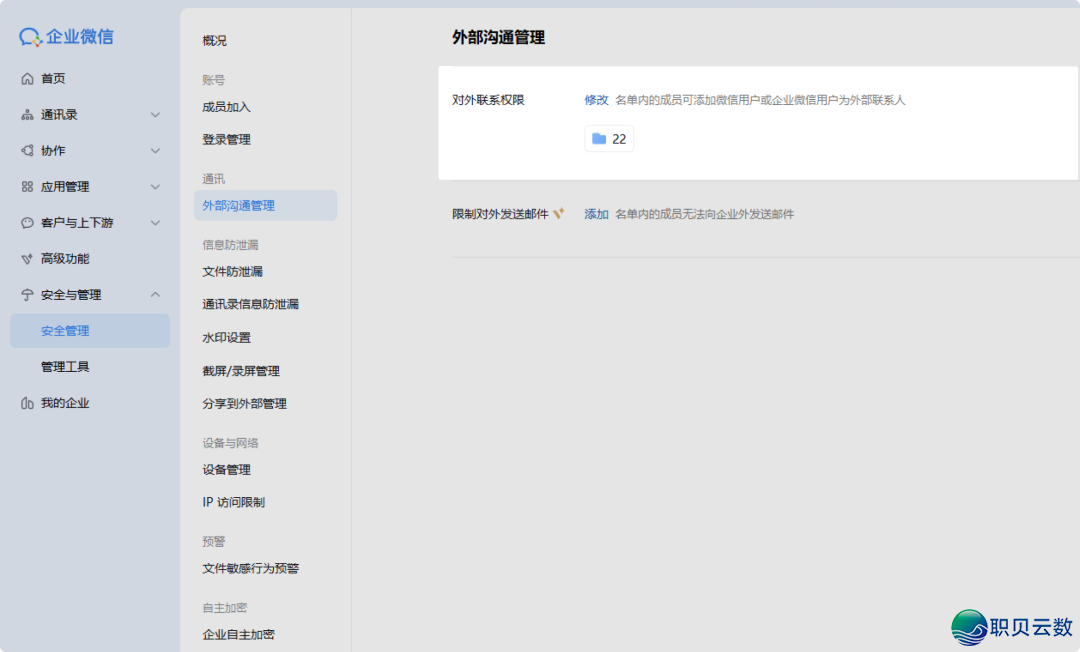Viewport: 1080px width, 652px height.
Task: Select 文件防泄漏 in the settings list
Action: pos(232,271)
